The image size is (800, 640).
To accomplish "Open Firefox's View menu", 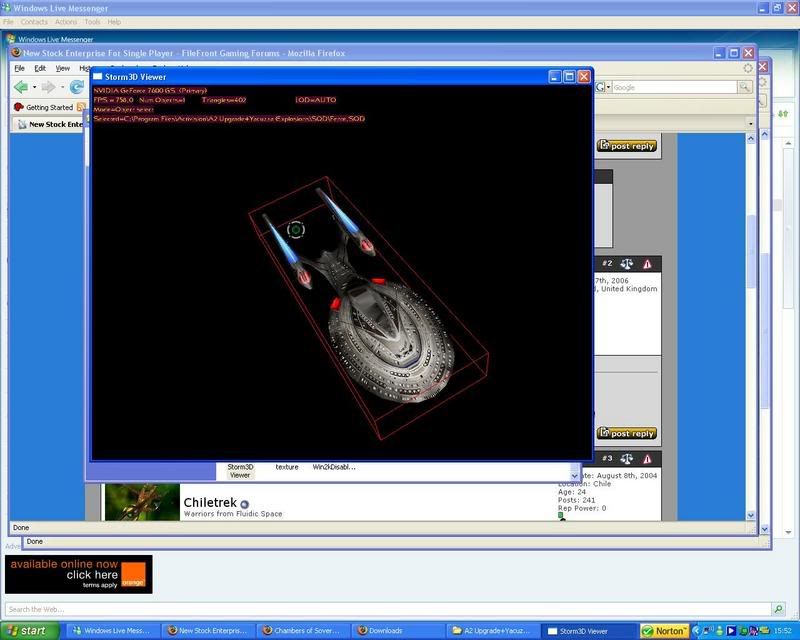I will (x=62, y=68).
